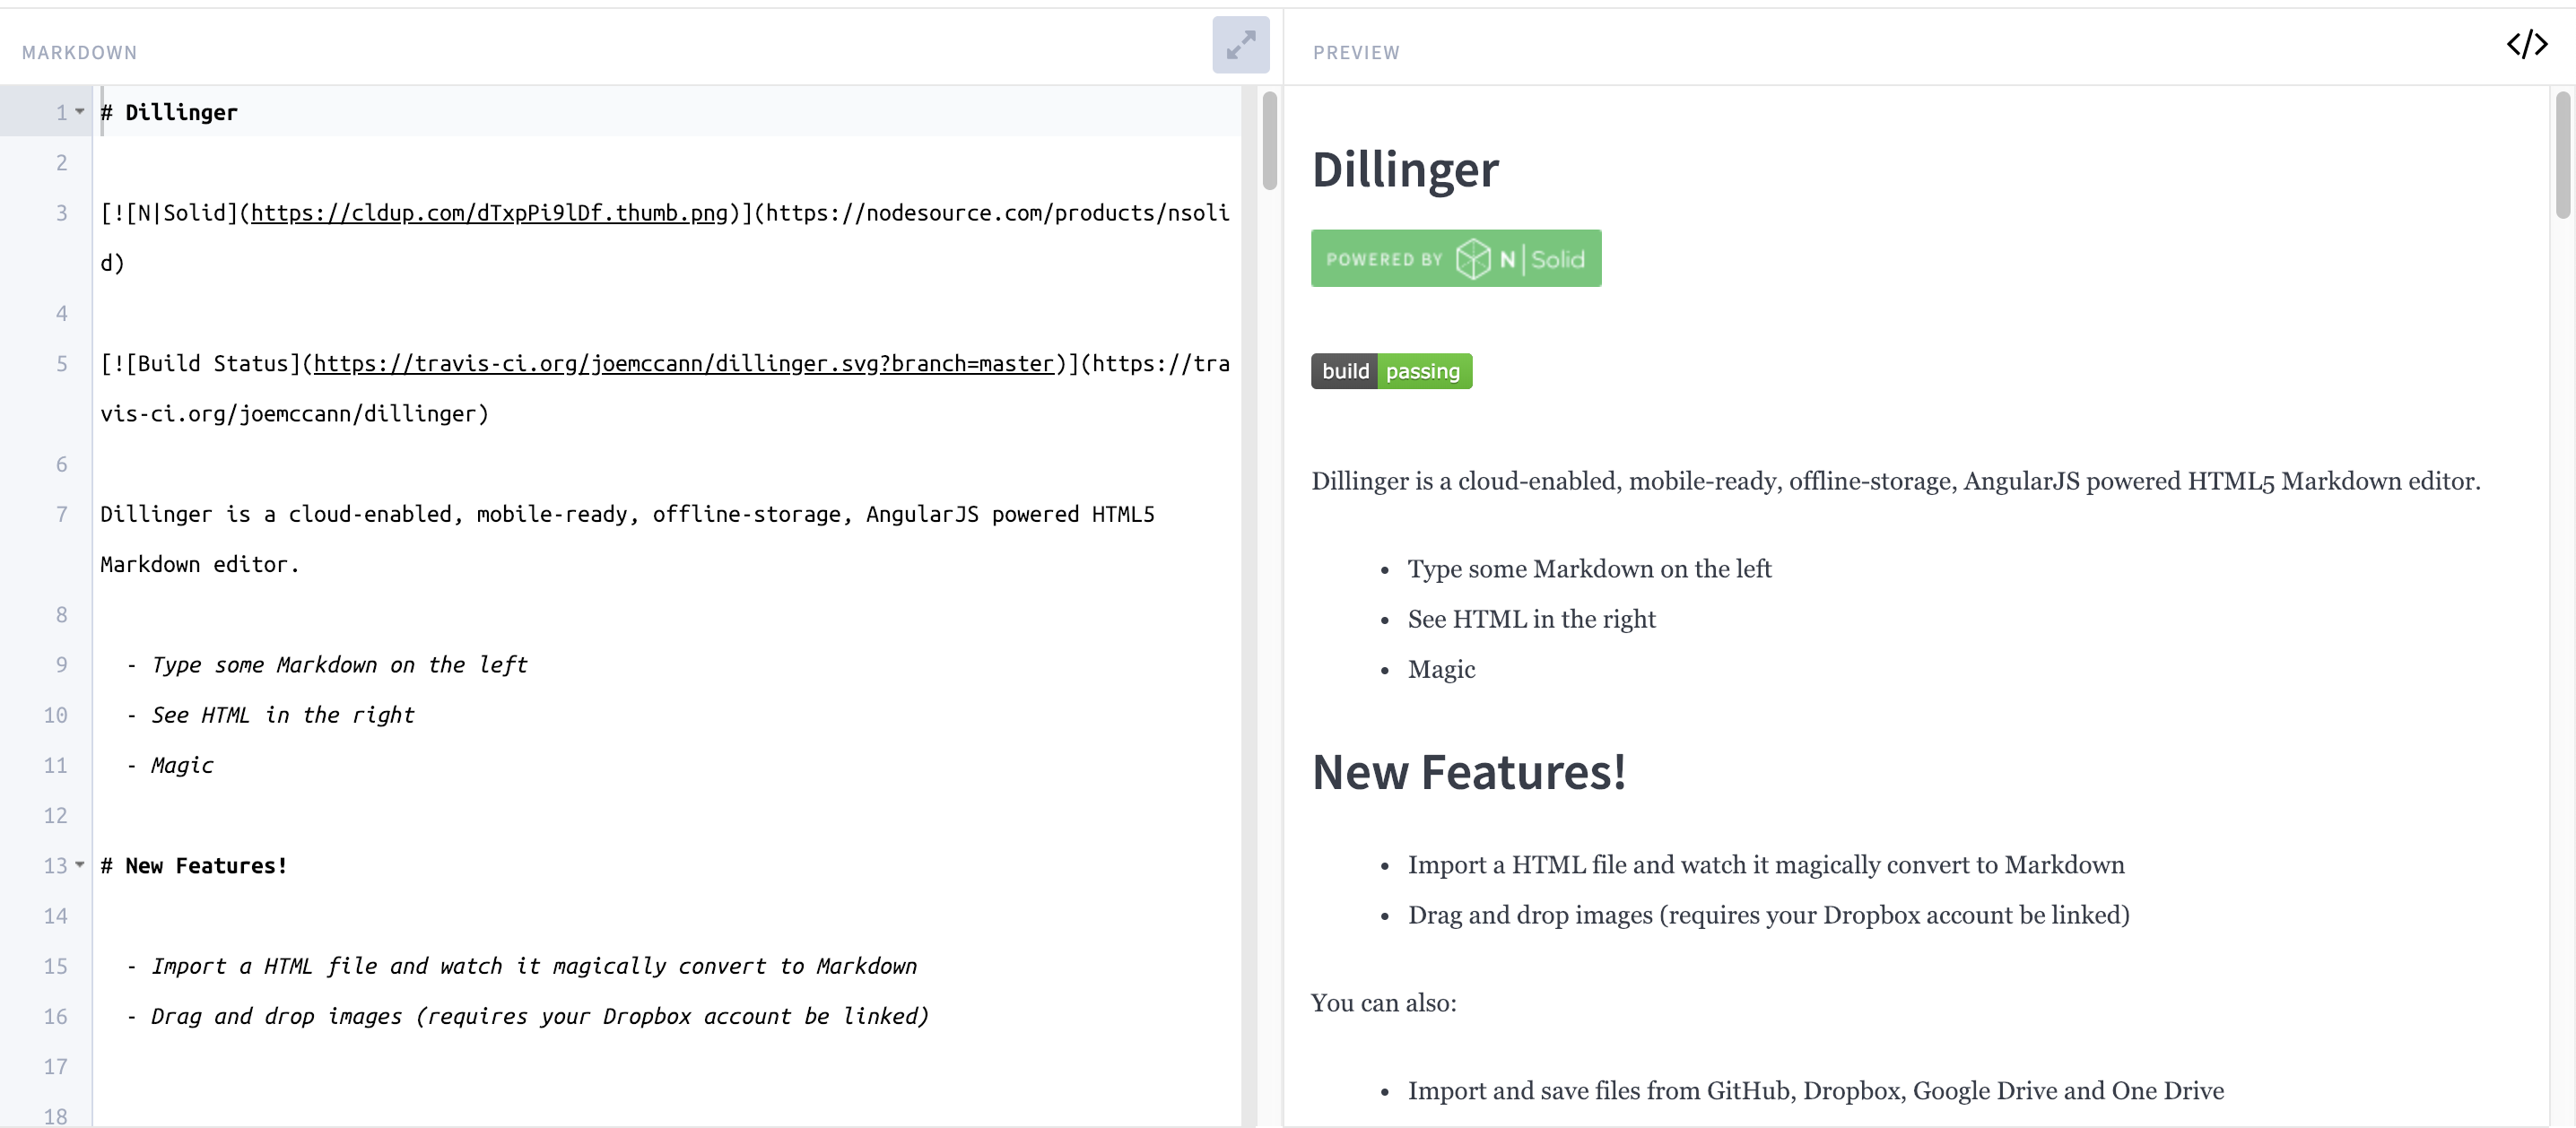Collapse the Dillinger heading fold arrow
This screenshot has width=2576, height=1128.
80,112
